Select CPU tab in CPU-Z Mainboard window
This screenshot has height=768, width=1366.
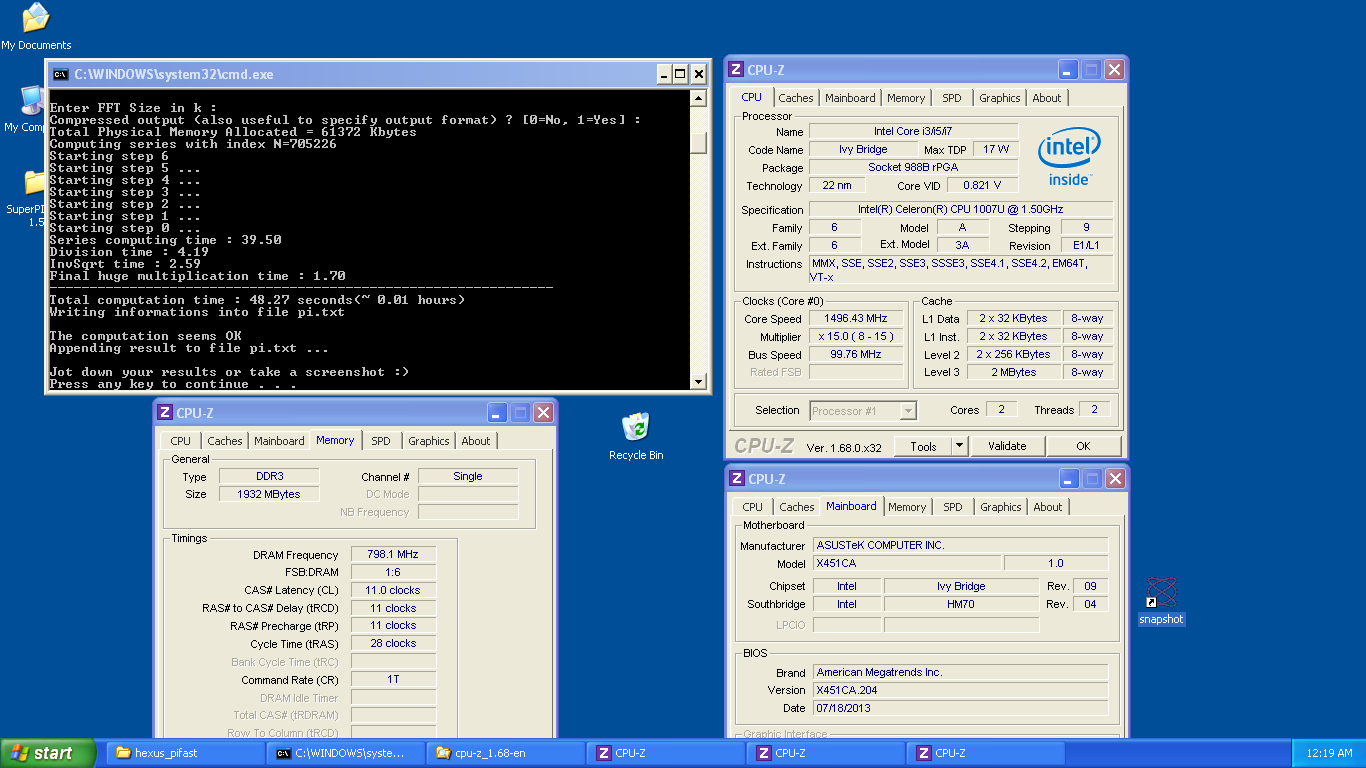click(752, 507)
